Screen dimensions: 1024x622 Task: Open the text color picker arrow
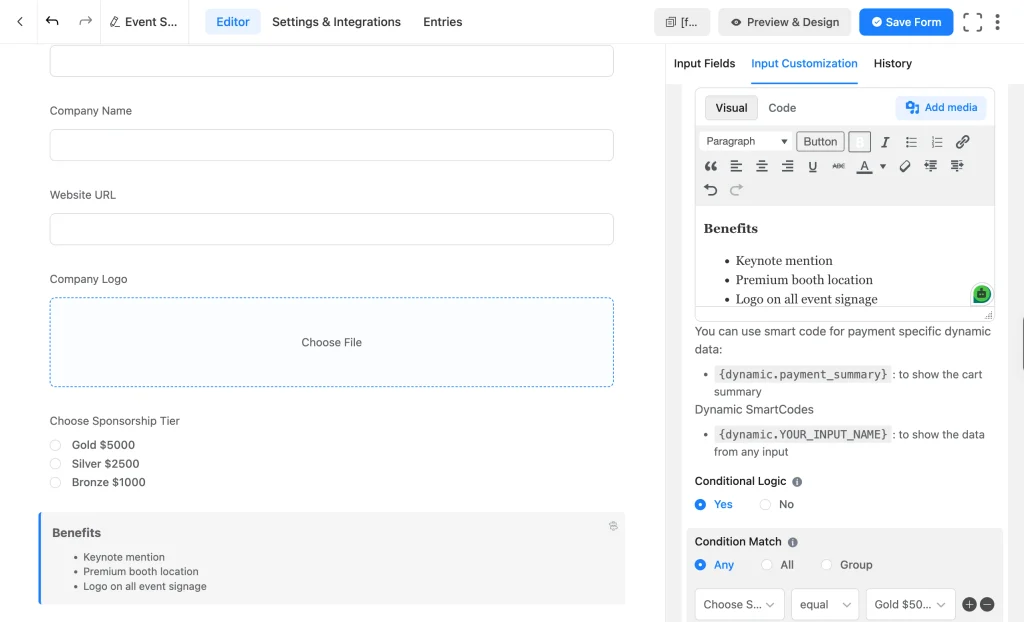click(883, 166)
